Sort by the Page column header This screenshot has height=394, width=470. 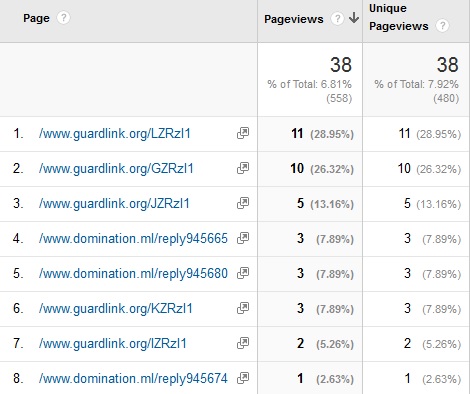pyautogui.click(x=36, y=18)
